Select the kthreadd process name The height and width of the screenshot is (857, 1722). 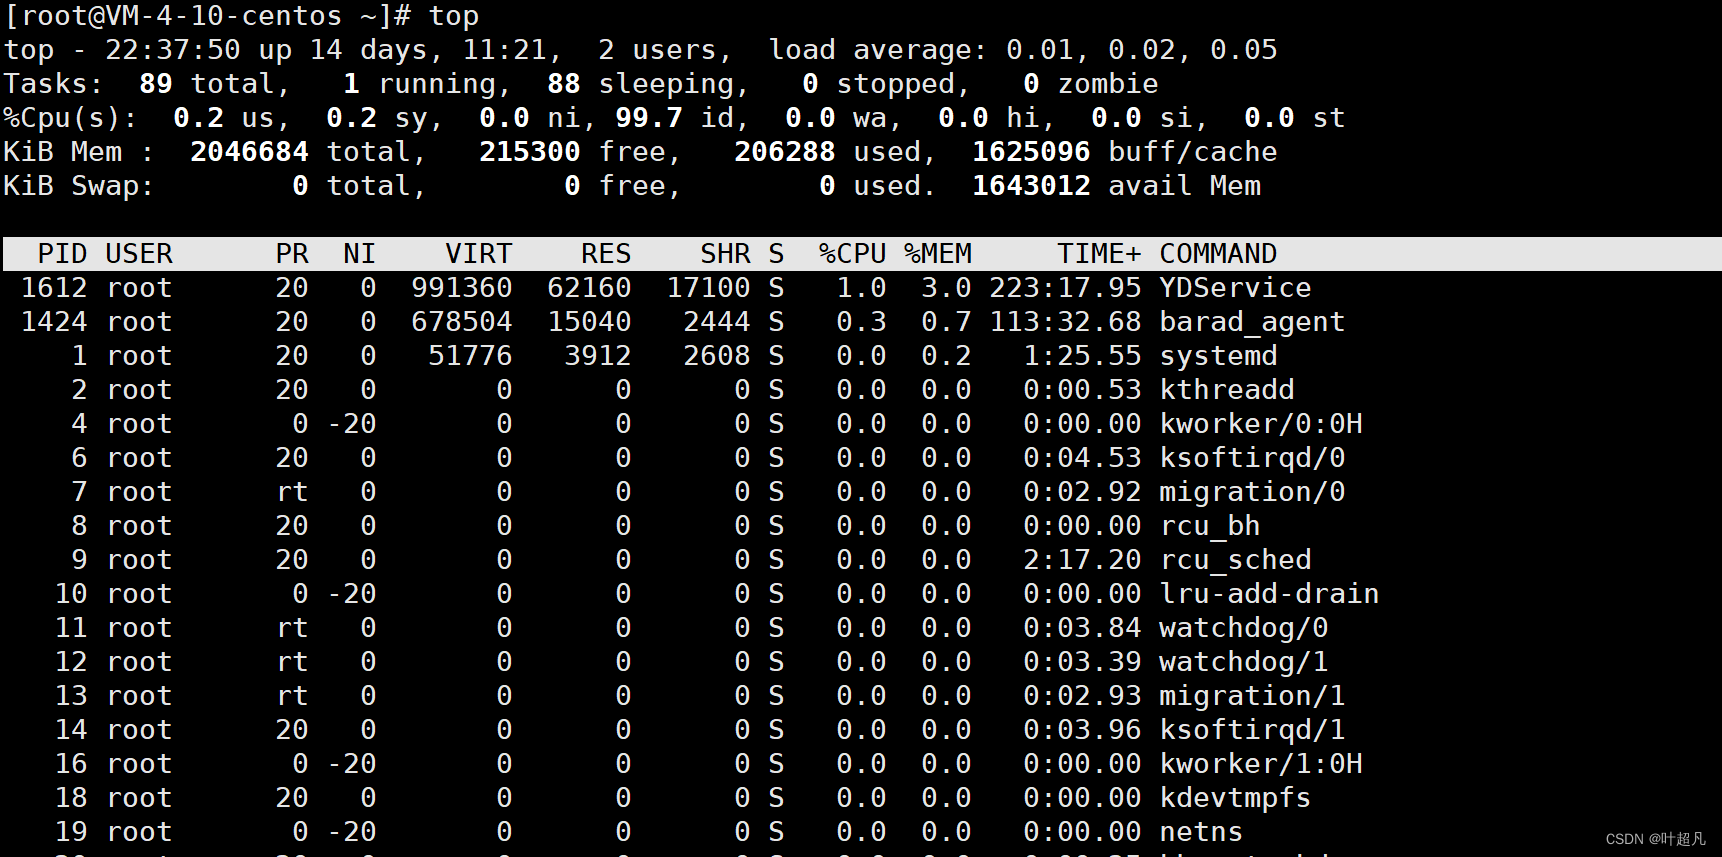coord(1227,390)
